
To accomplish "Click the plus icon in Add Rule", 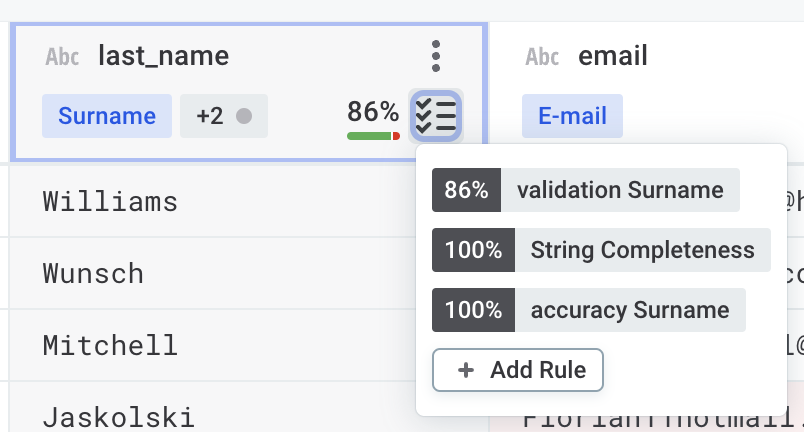I will click(465, 370).
